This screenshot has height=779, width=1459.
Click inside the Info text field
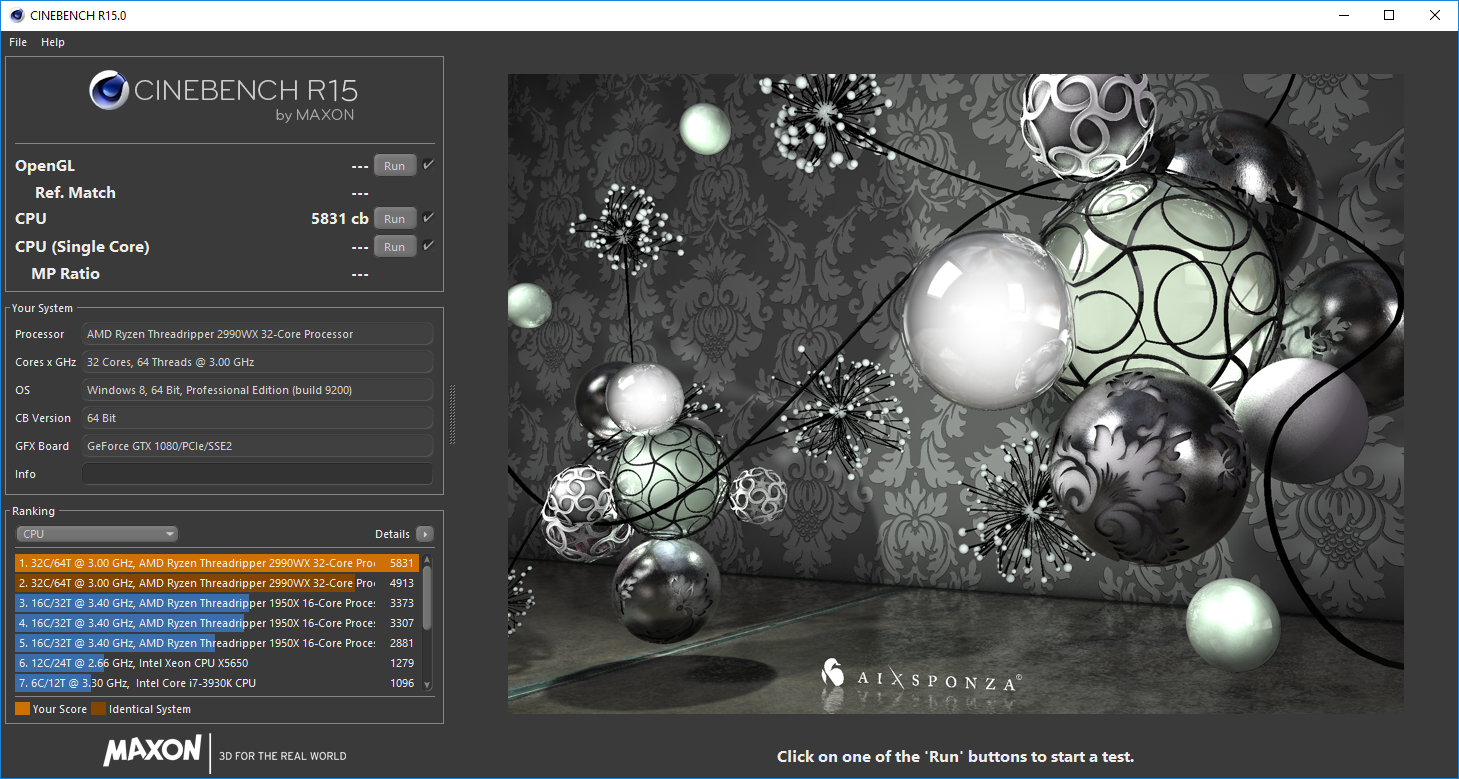[x=256, y=473]
